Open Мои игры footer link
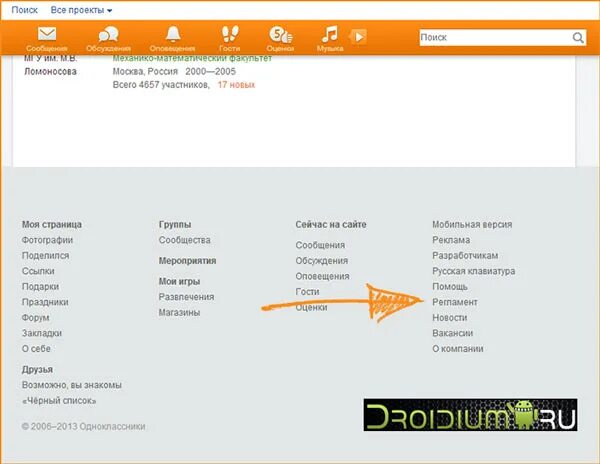The image size is (600, 464). tap(179, 282)
